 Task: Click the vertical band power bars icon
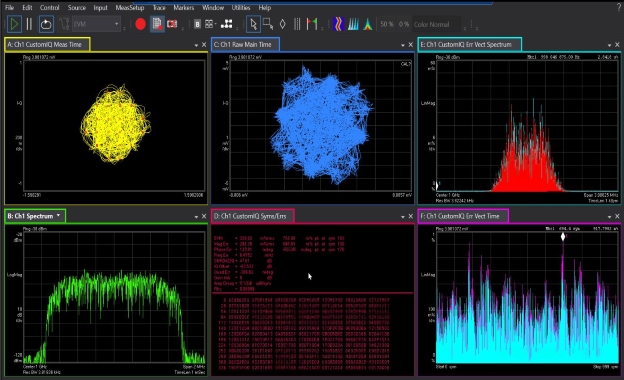[x=297, y=24]
